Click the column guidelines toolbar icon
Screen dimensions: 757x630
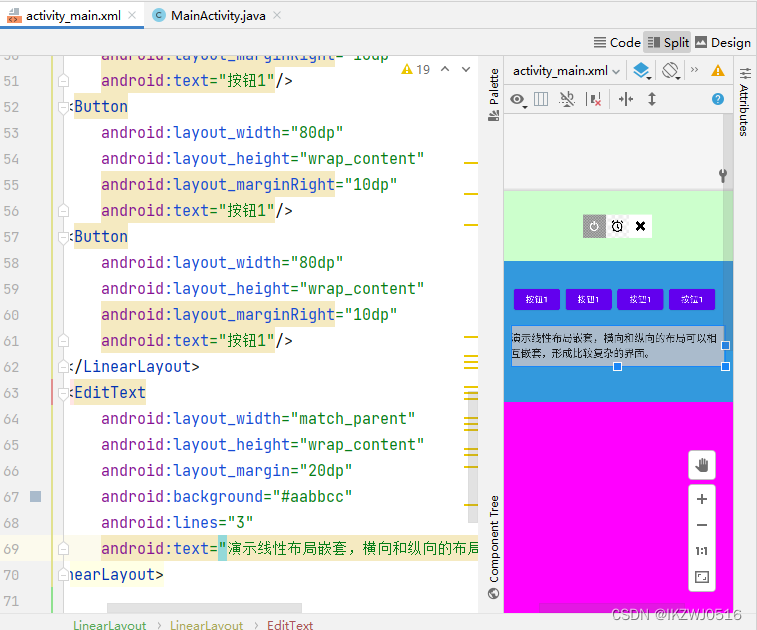click(x=541, y=99)
